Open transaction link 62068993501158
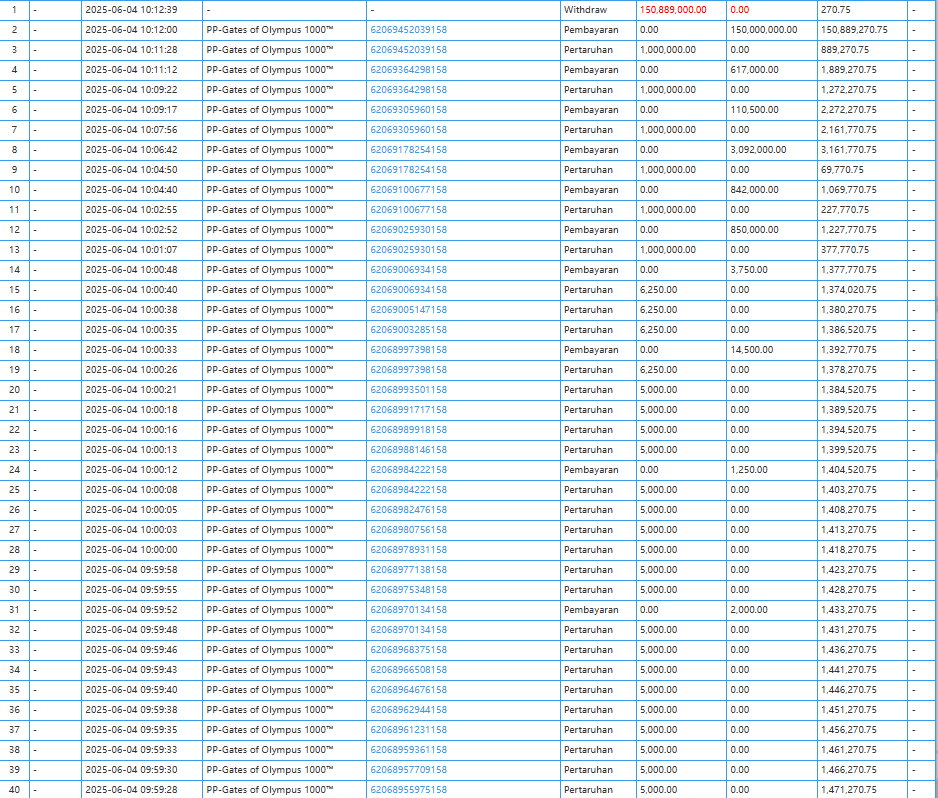This screenshot has height=798, width=938. (409, 389)
